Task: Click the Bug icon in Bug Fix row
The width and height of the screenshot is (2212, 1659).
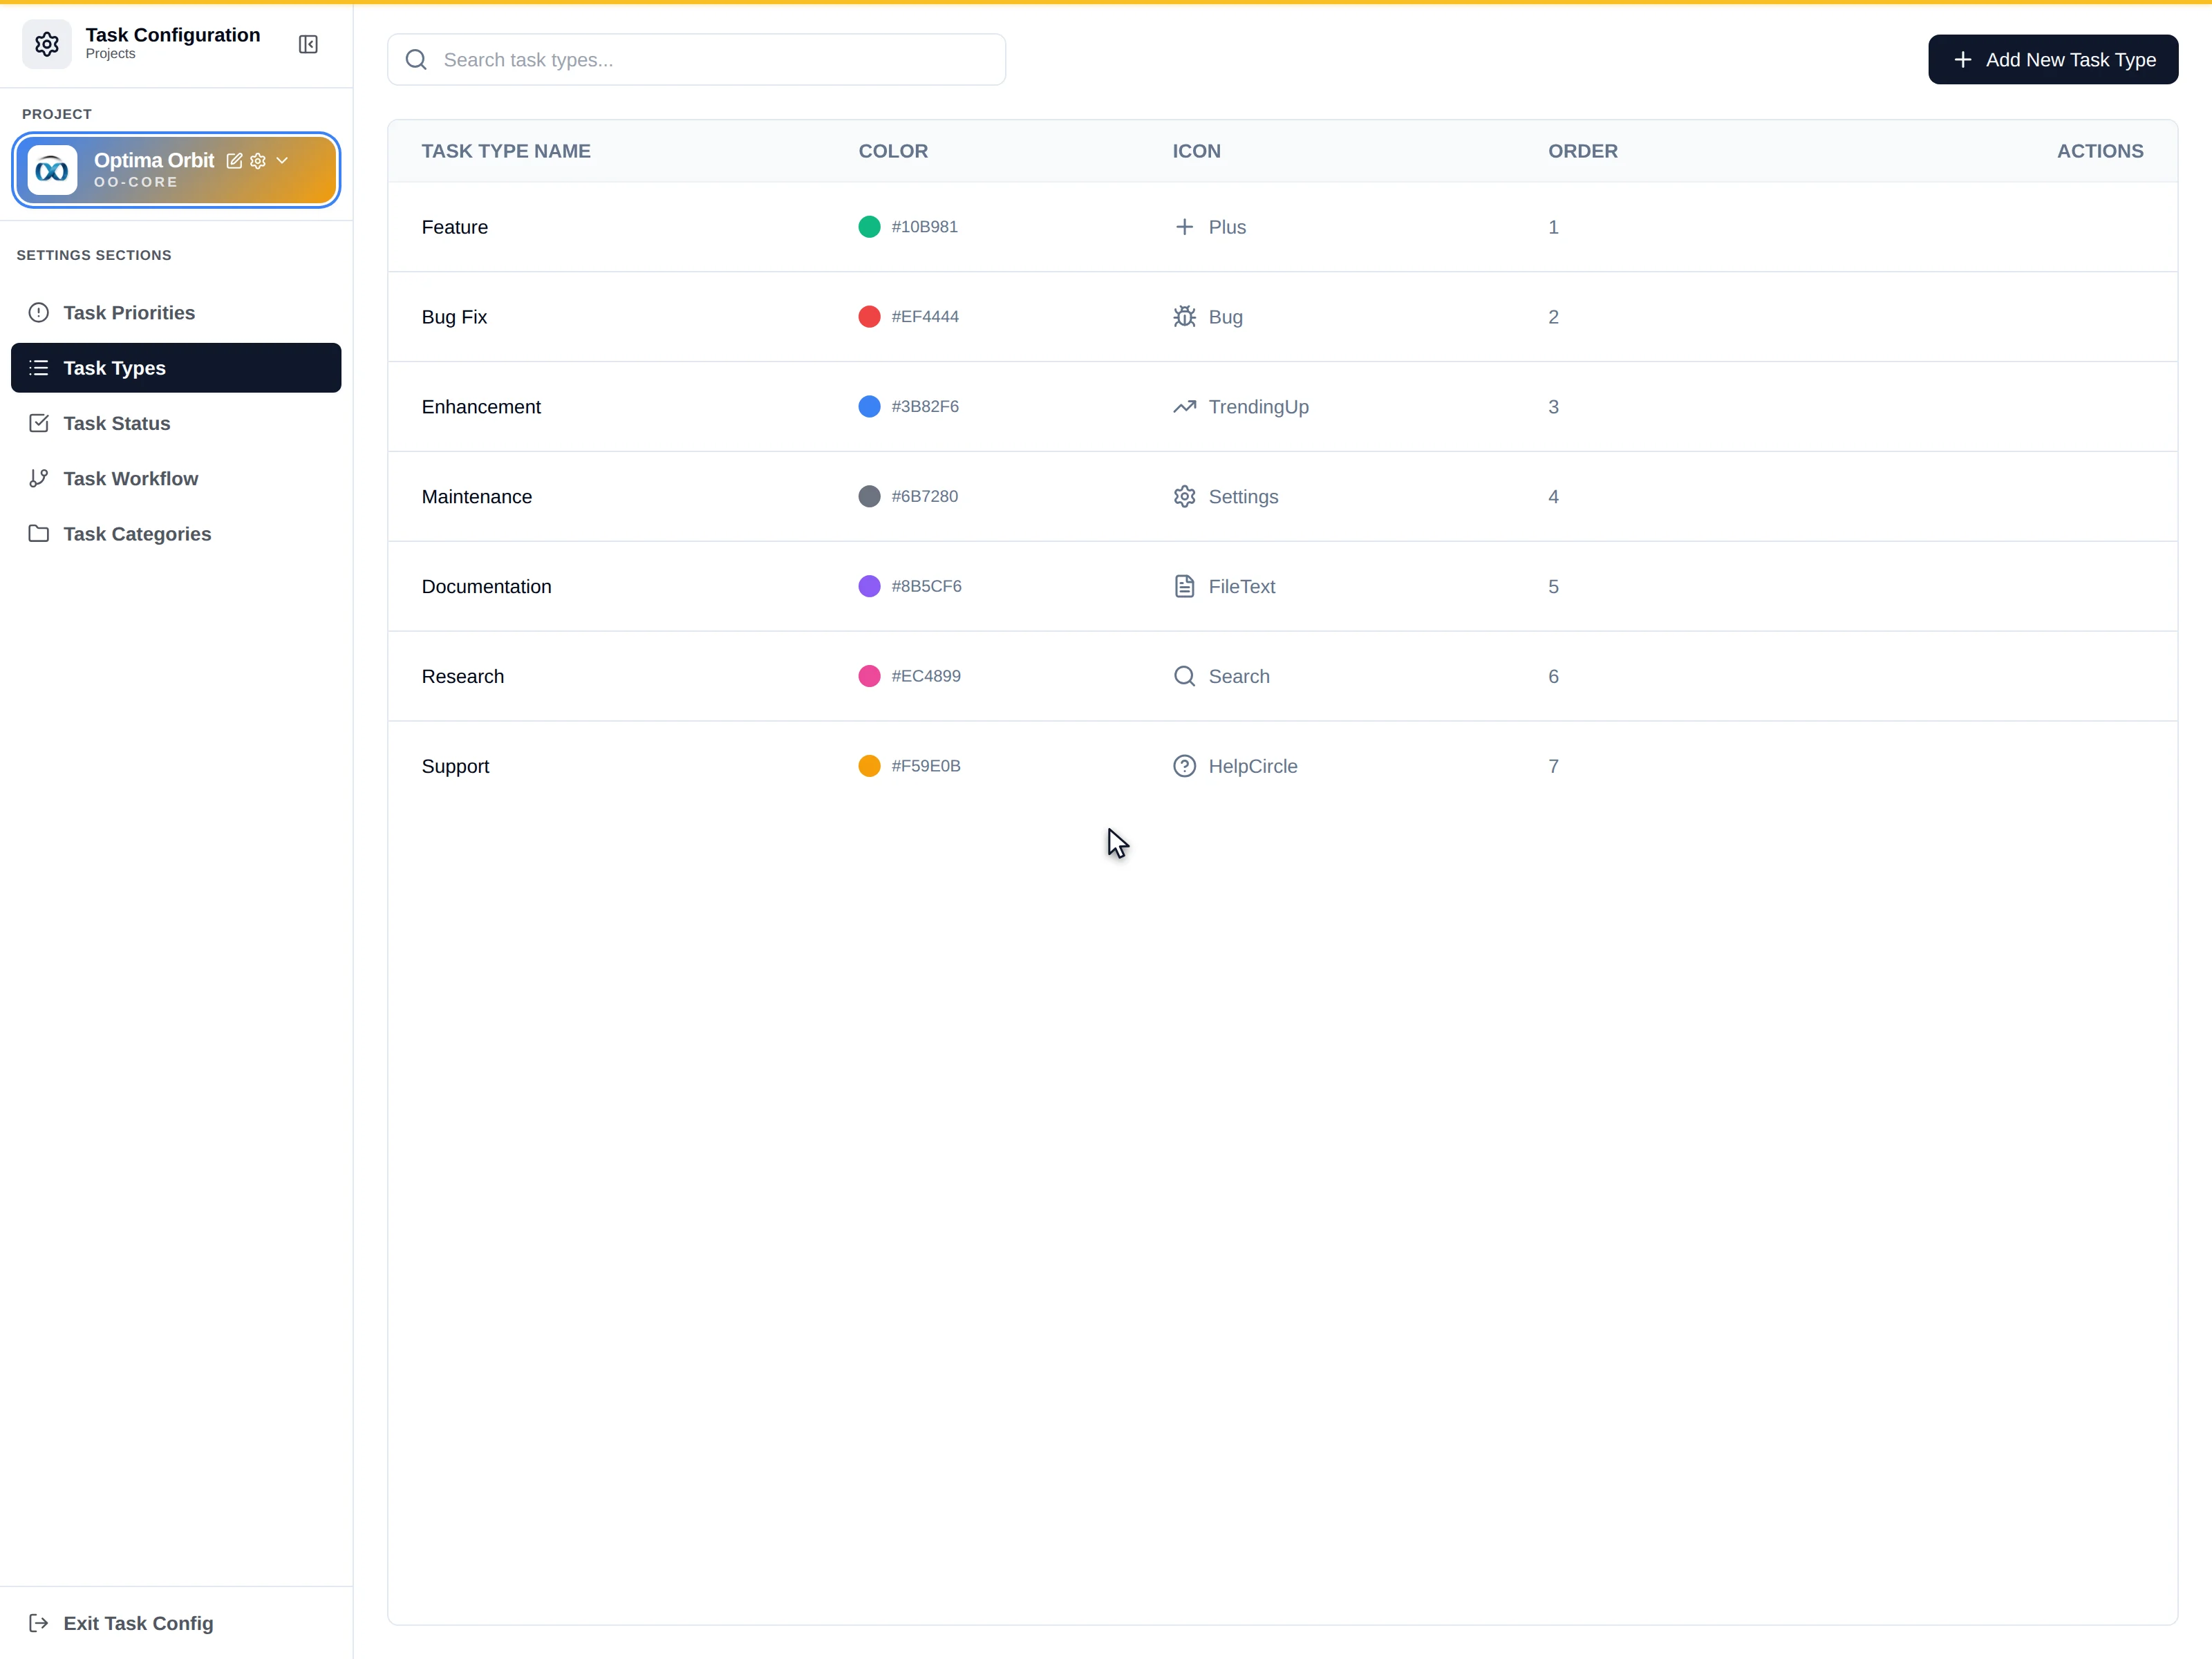Action: (1184, 317)
